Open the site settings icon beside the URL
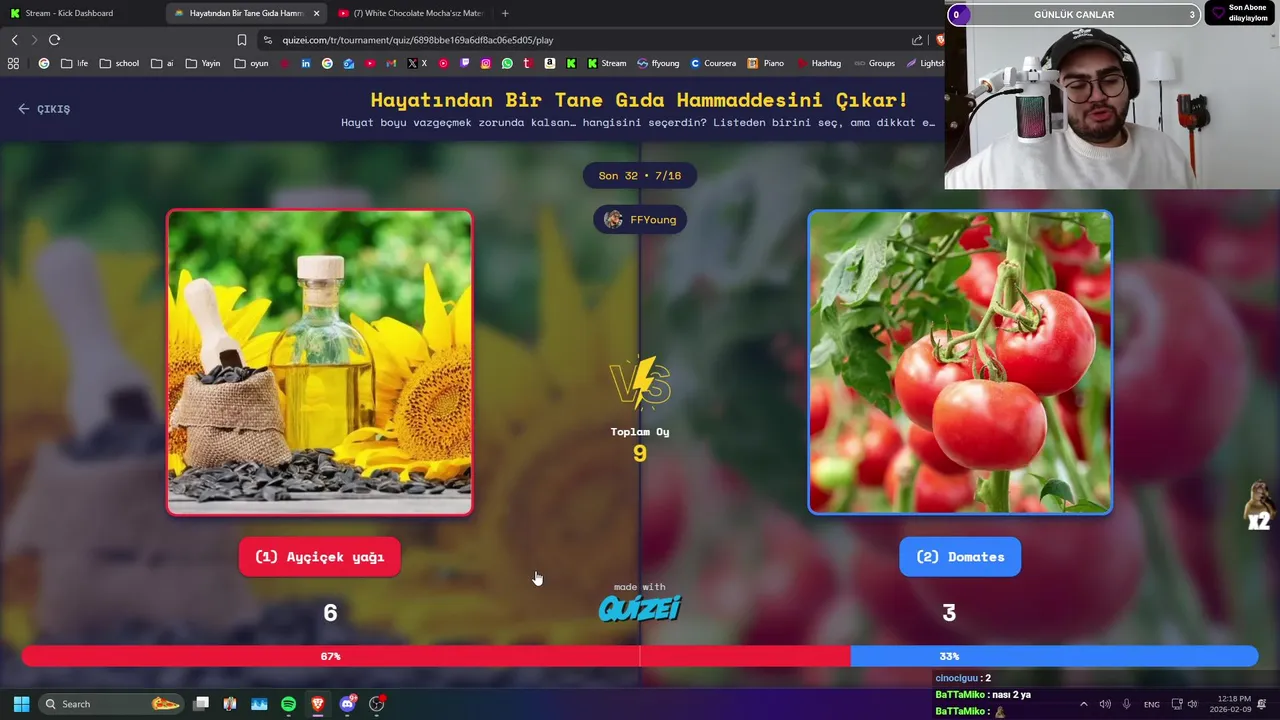 [267, 40]
